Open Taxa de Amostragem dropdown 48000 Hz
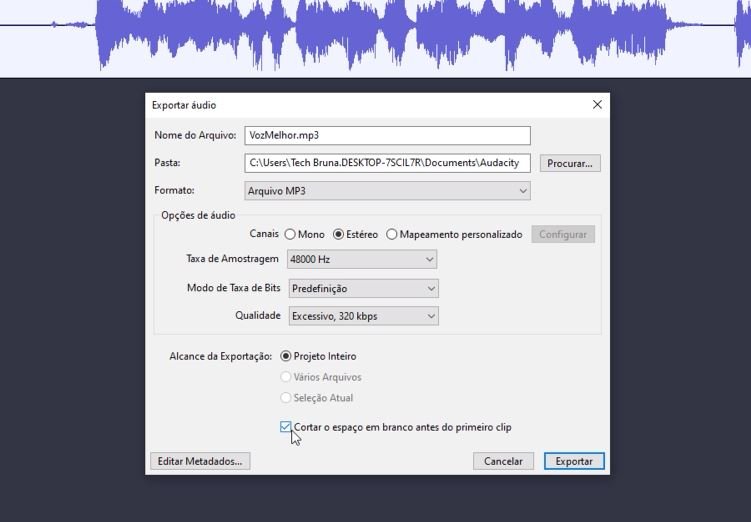 point(362,260)
